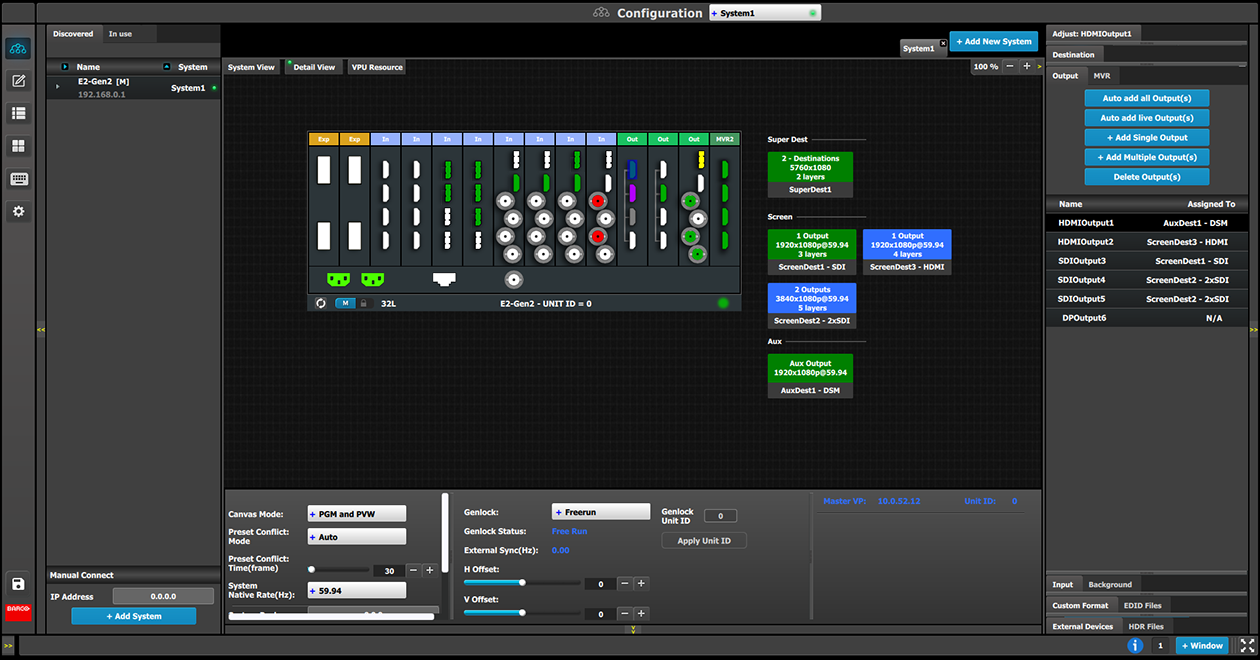The height and width of the screenshot is (660, 1260).
Task: Toggle fullscreen with the expand icon
Action: coord(1246,646)
